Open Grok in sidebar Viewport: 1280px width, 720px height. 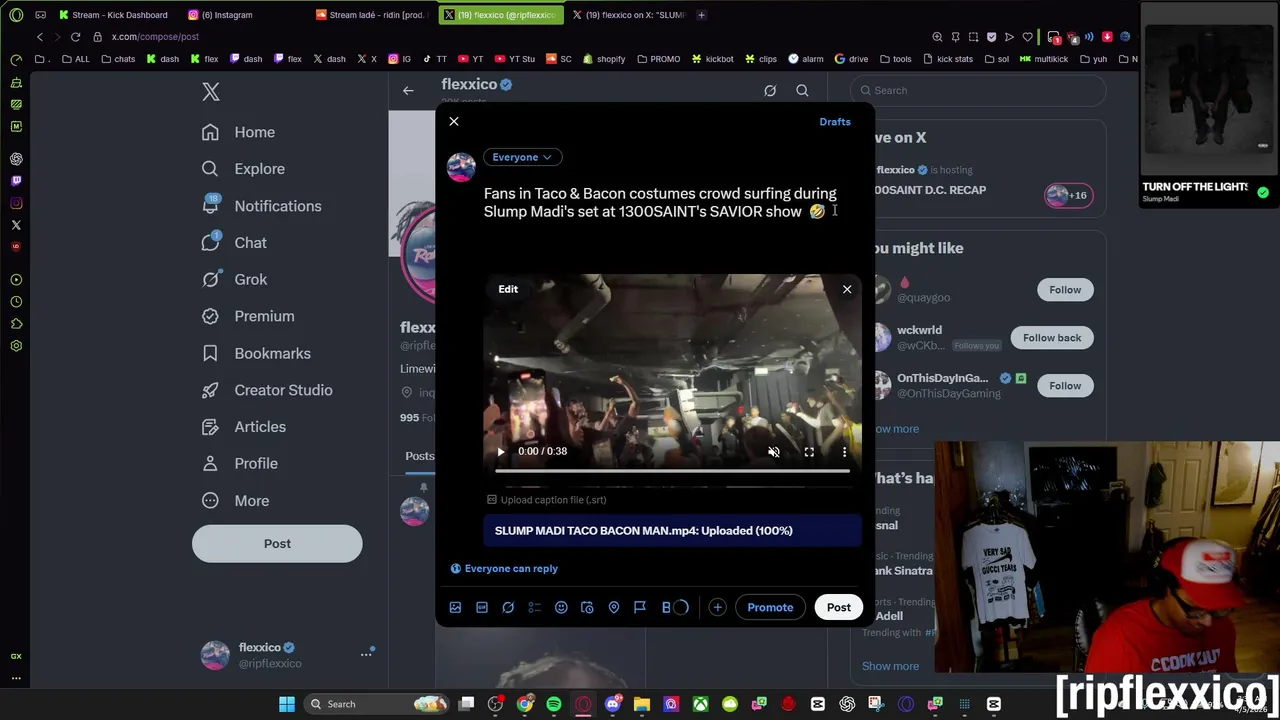[234, 280]
